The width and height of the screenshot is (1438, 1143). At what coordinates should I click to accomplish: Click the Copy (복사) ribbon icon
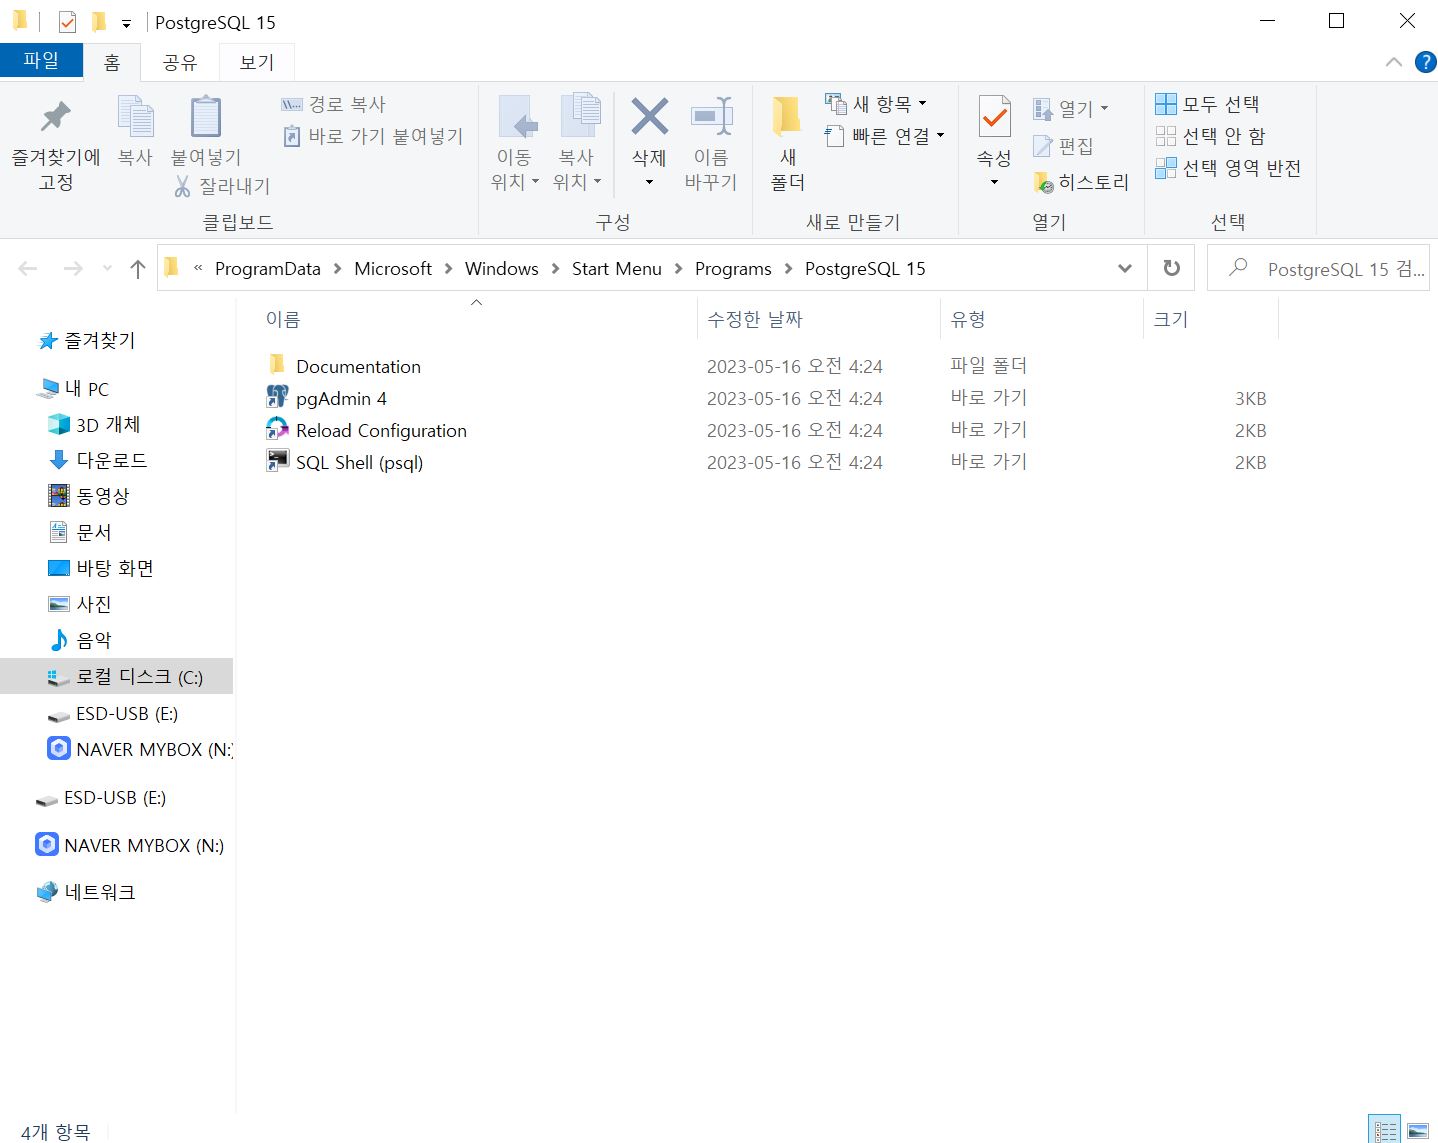pyautogui.click(x=135, y=118)
